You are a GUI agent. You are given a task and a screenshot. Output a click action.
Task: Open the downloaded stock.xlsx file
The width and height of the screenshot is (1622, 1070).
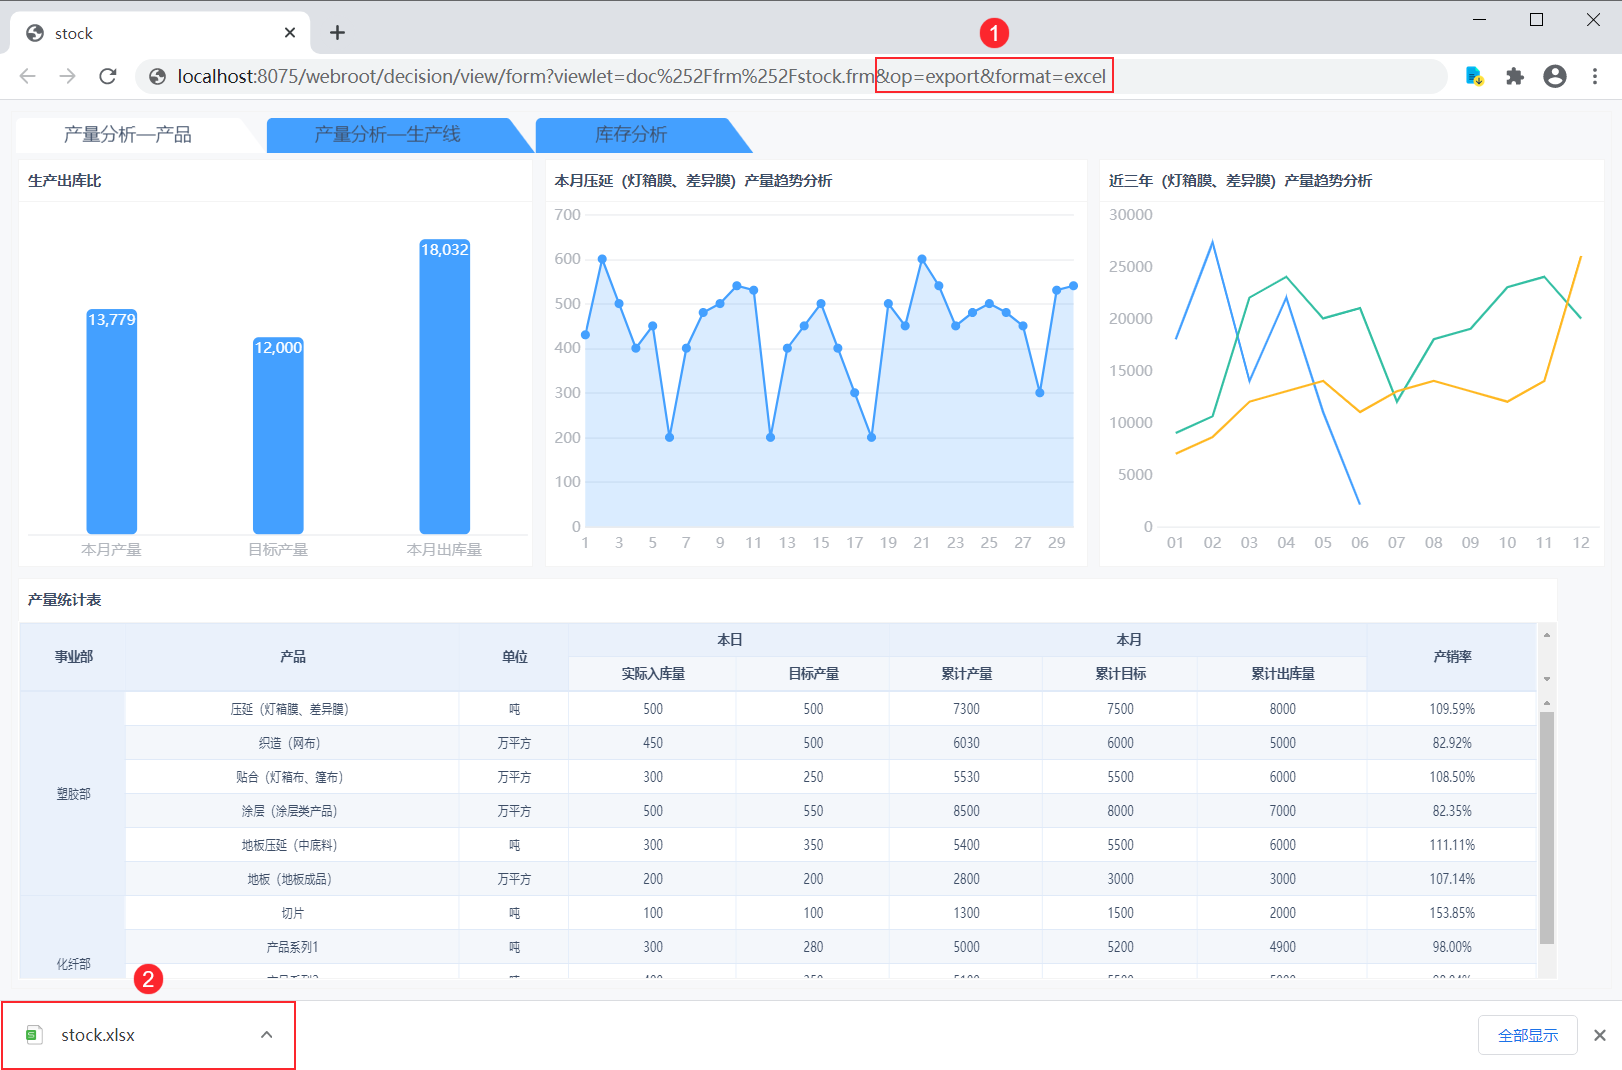[x=98, y=1035]
